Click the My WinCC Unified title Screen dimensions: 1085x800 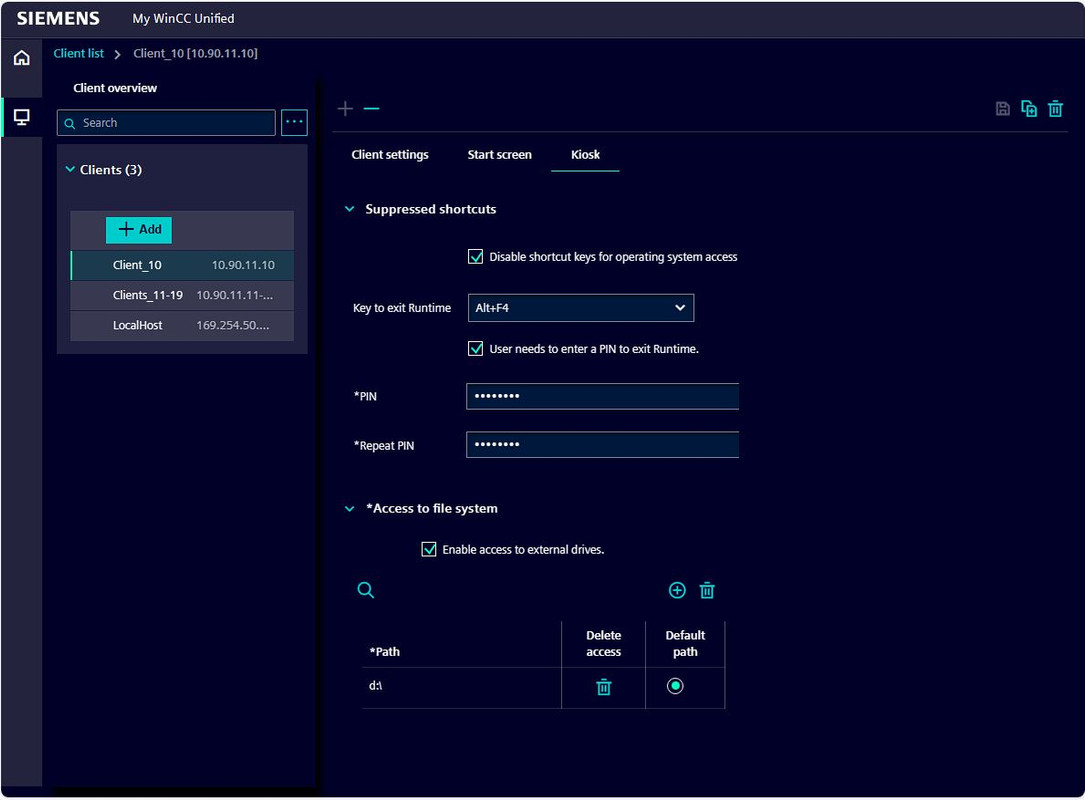click(183, 19)
